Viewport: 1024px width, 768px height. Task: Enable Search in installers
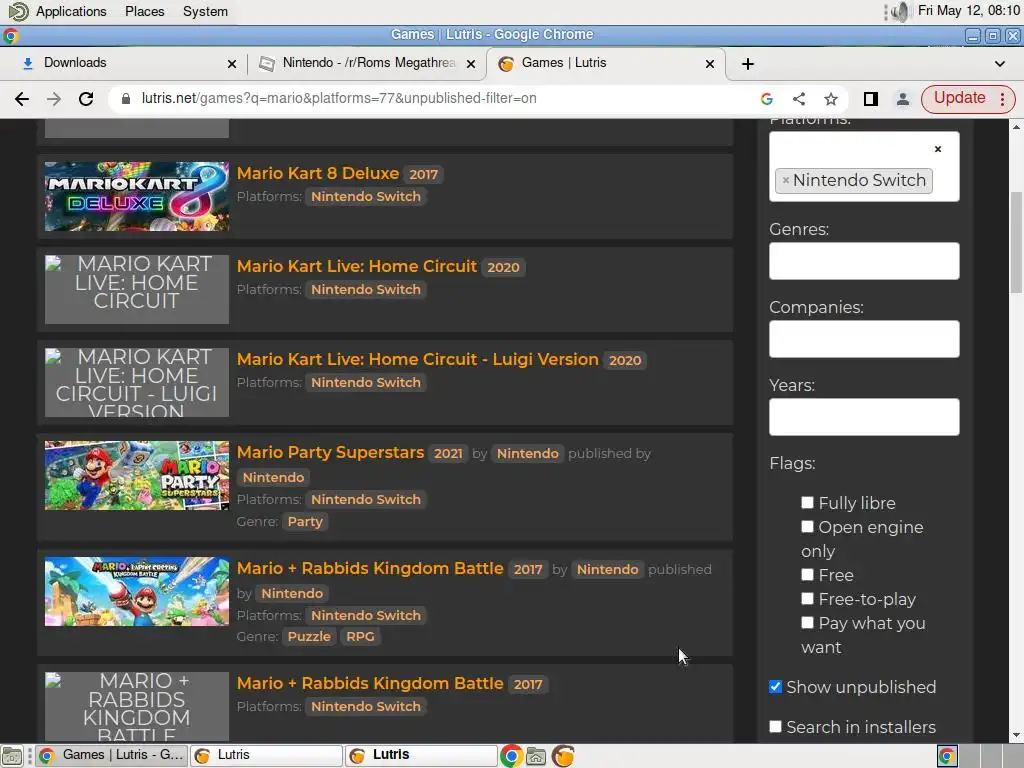point(775,726)
